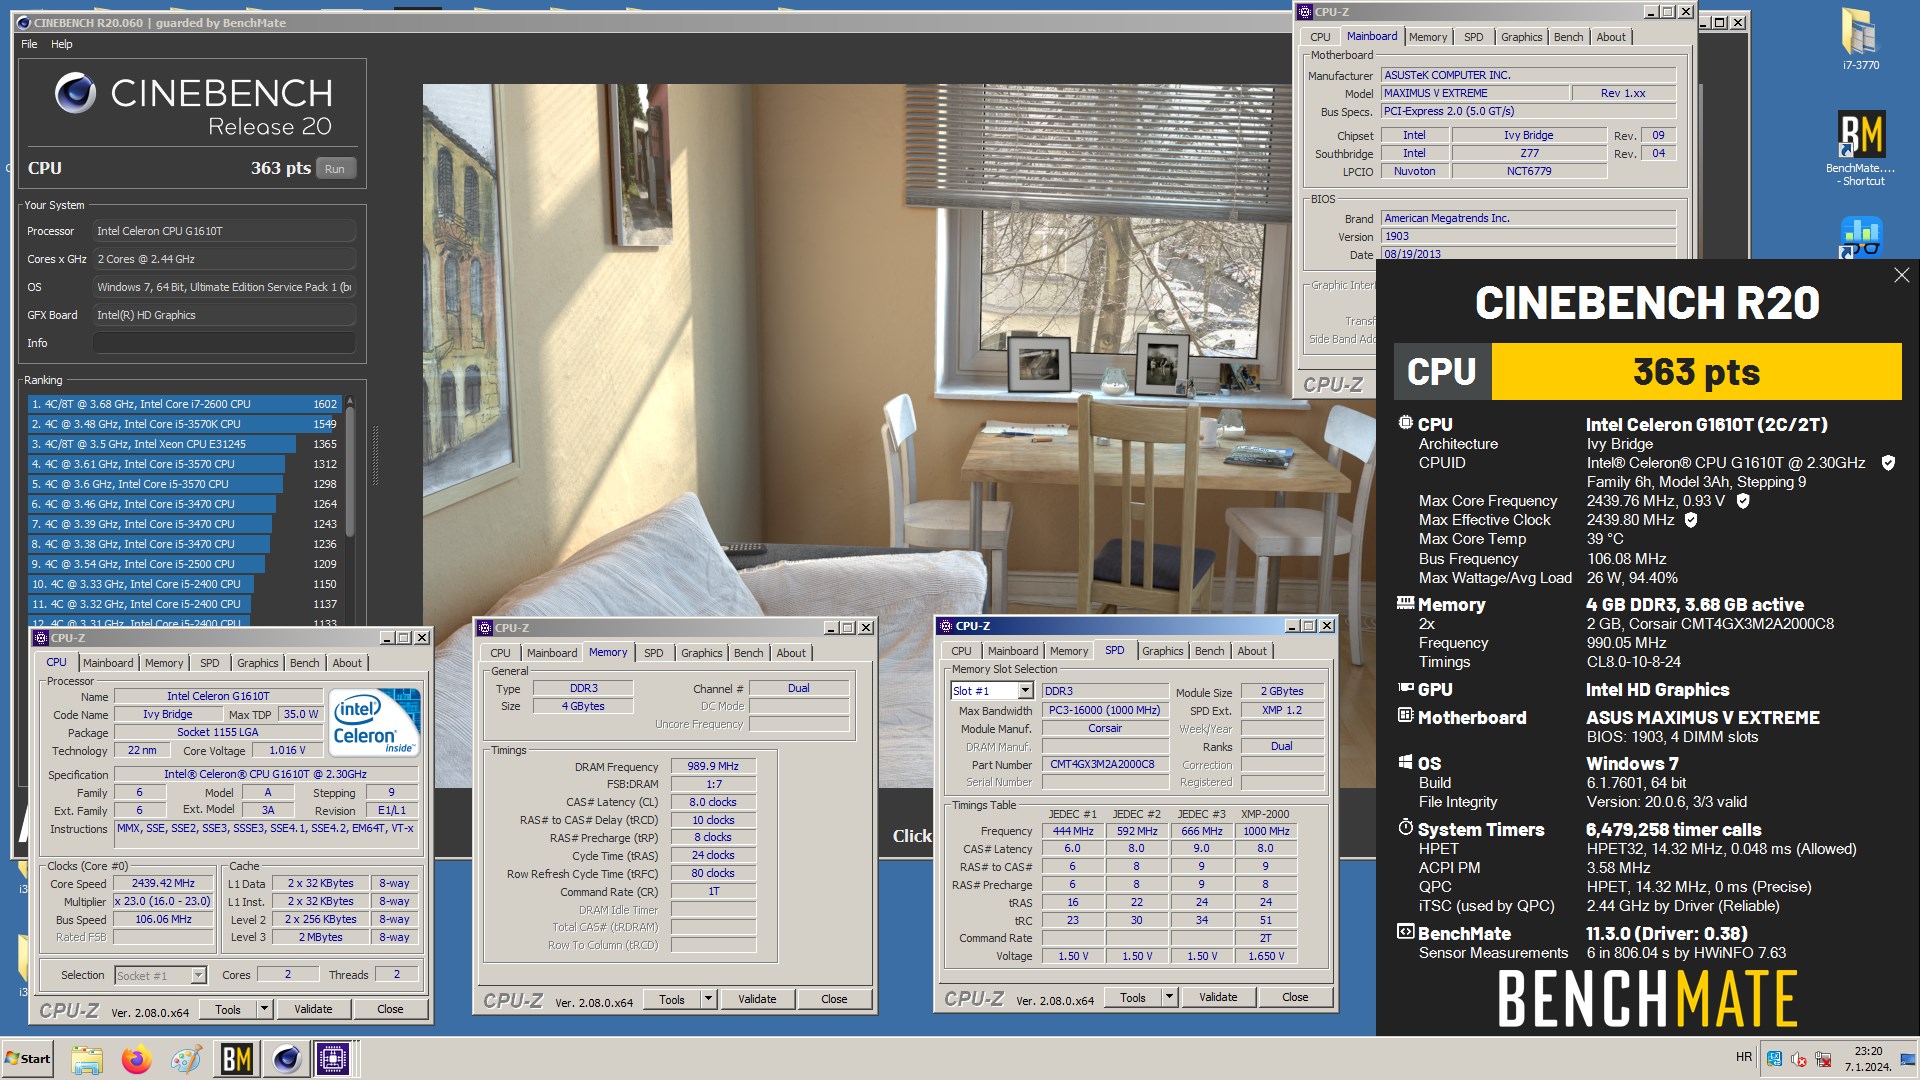Open Caches... no, Mainboard tab in CPU-Z CPU window

point(108,663)
